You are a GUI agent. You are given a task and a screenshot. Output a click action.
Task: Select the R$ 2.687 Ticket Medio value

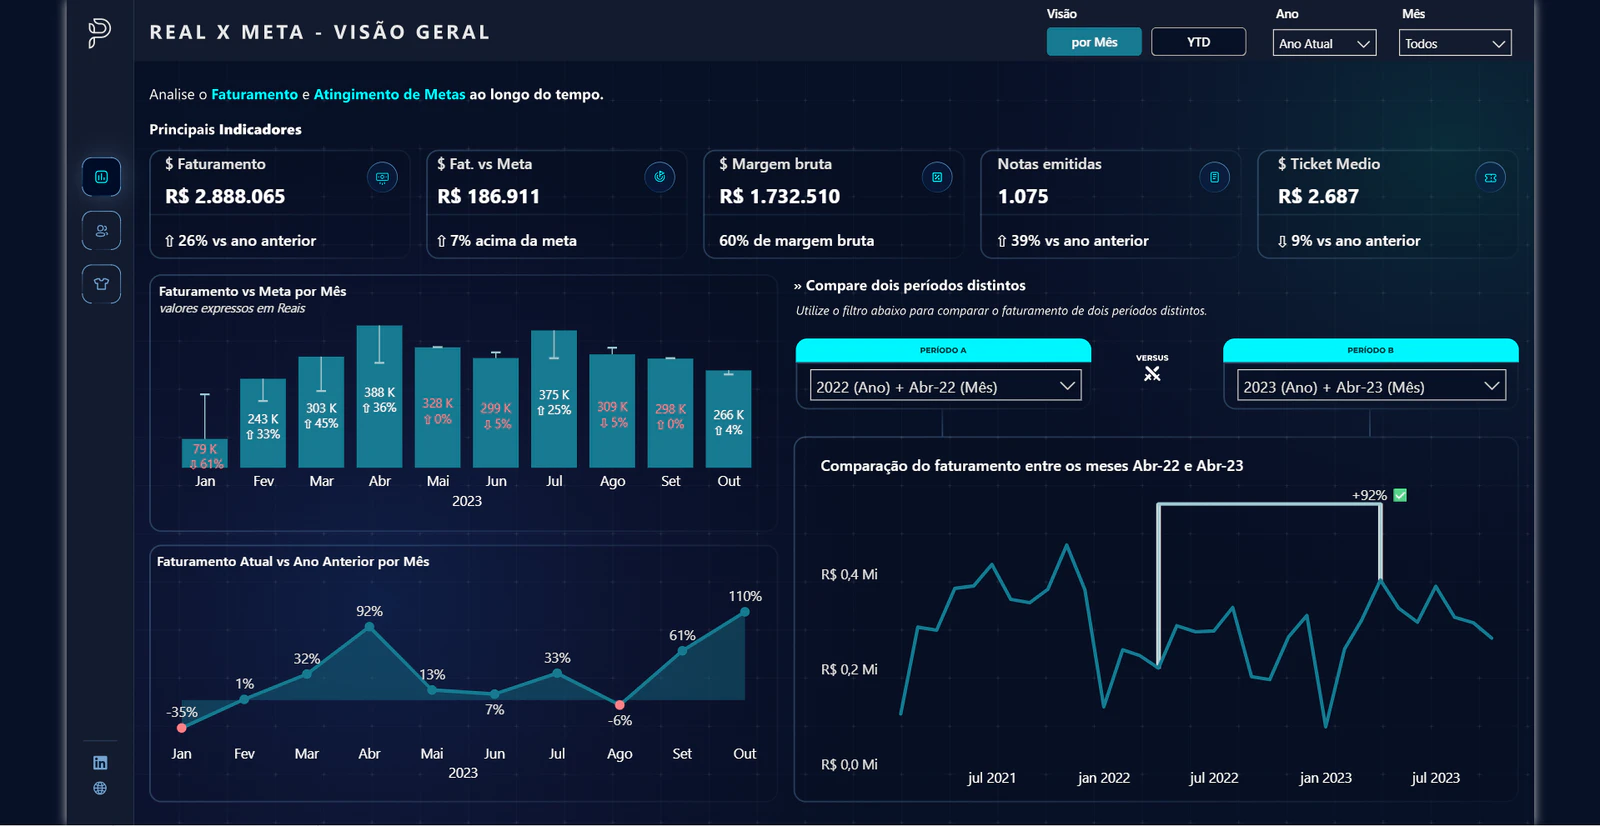[1318, 197]
